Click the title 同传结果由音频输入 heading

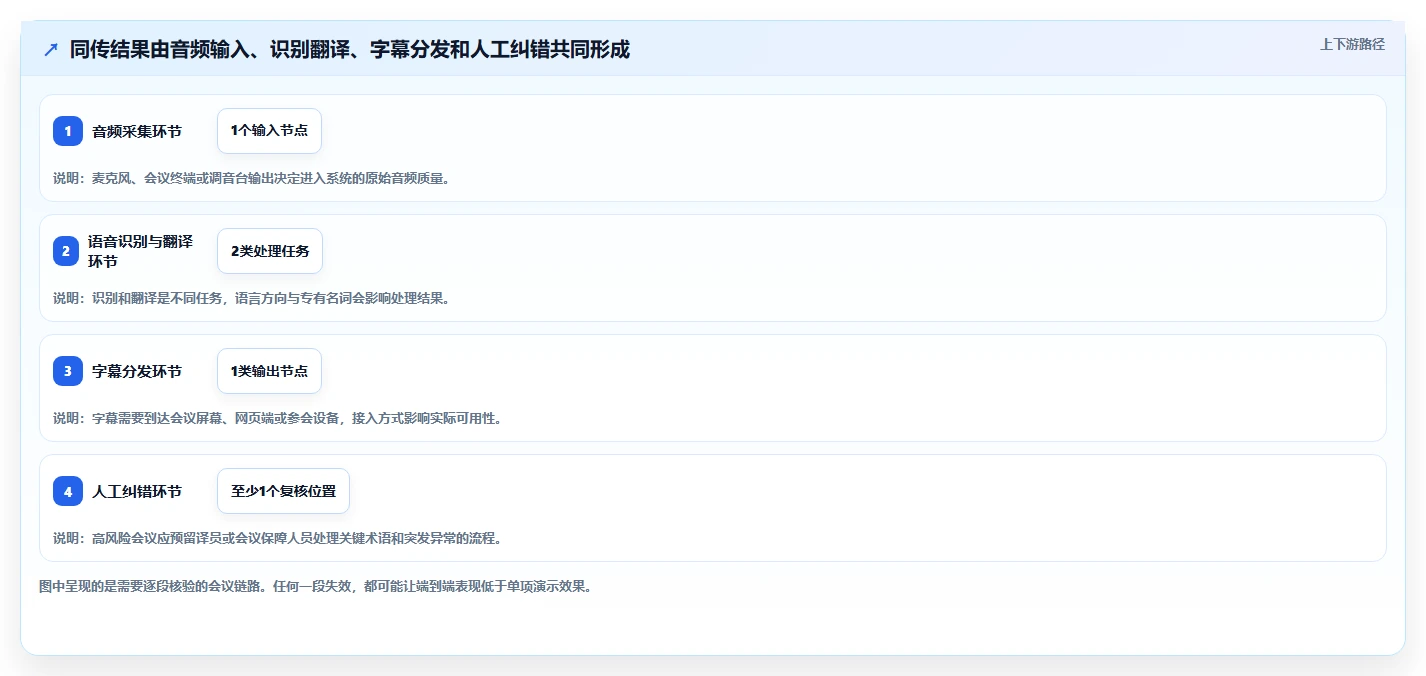(x=350, y=50)
